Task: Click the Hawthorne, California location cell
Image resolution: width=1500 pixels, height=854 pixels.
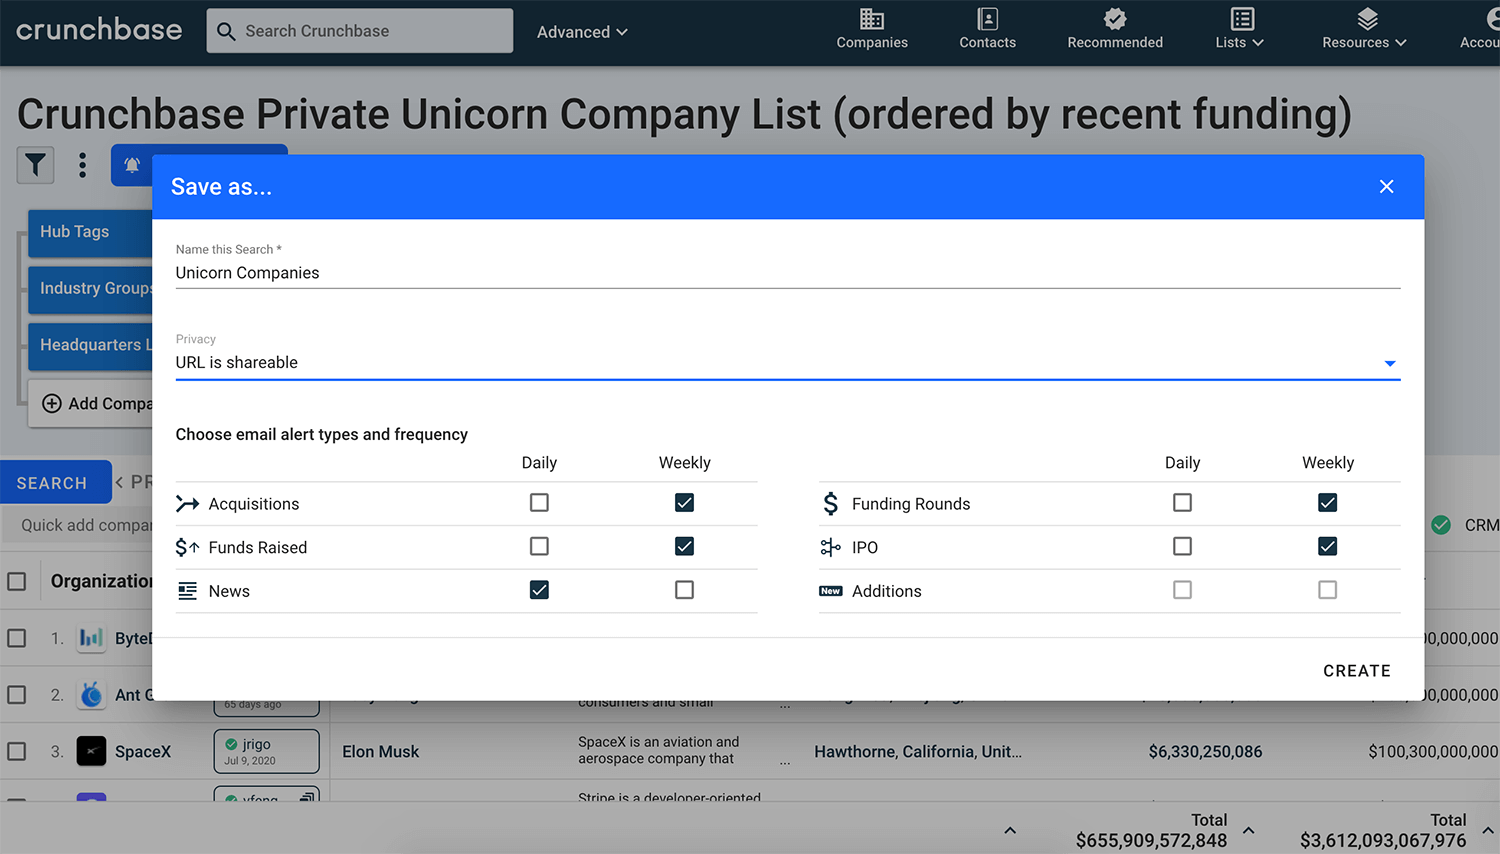Action: [918, 751]
